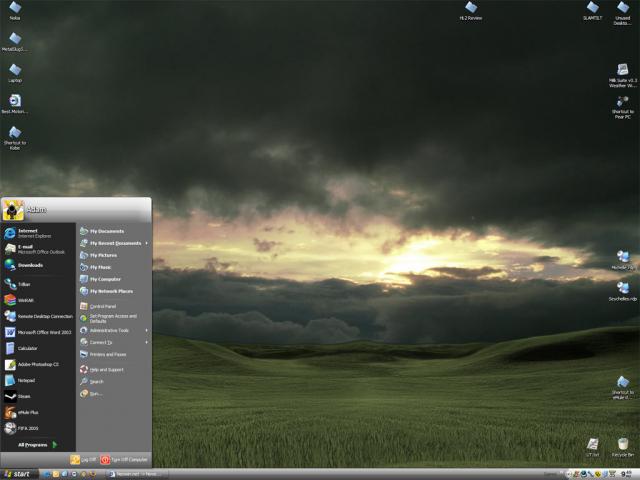This screenshot has height=480, width=640.
Task: Select the SLAMTILT desktop folder
Action: [x=592, y=11]
